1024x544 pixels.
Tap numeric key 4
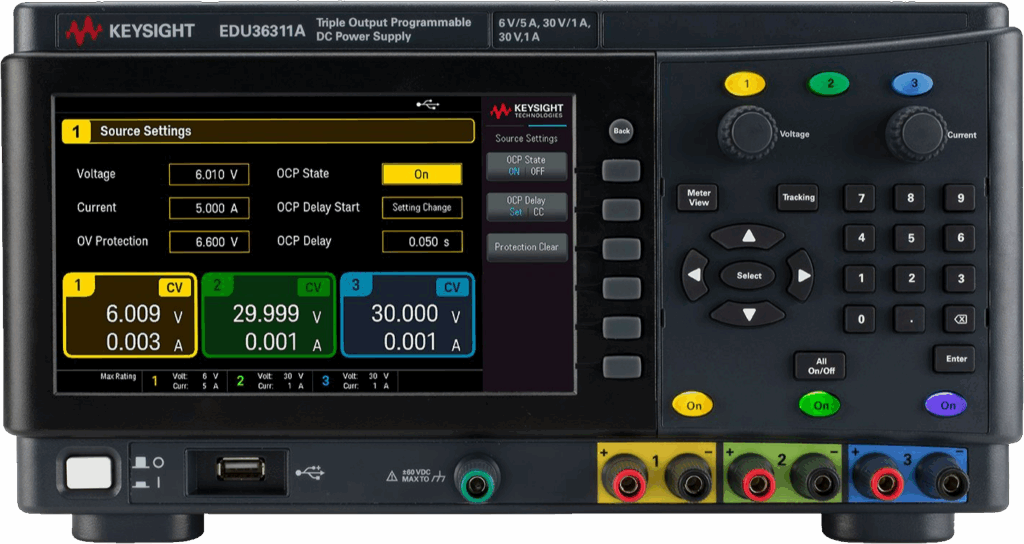click(x=861, y=238)
